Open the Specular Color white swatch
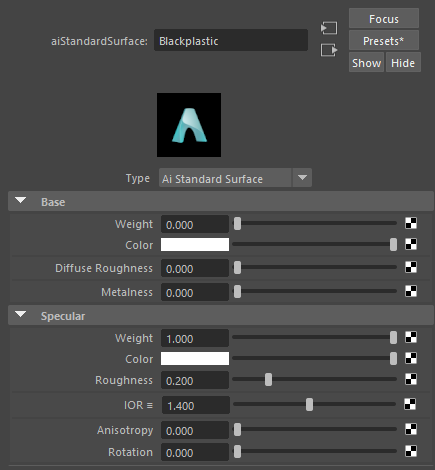 tap(195, 358)
